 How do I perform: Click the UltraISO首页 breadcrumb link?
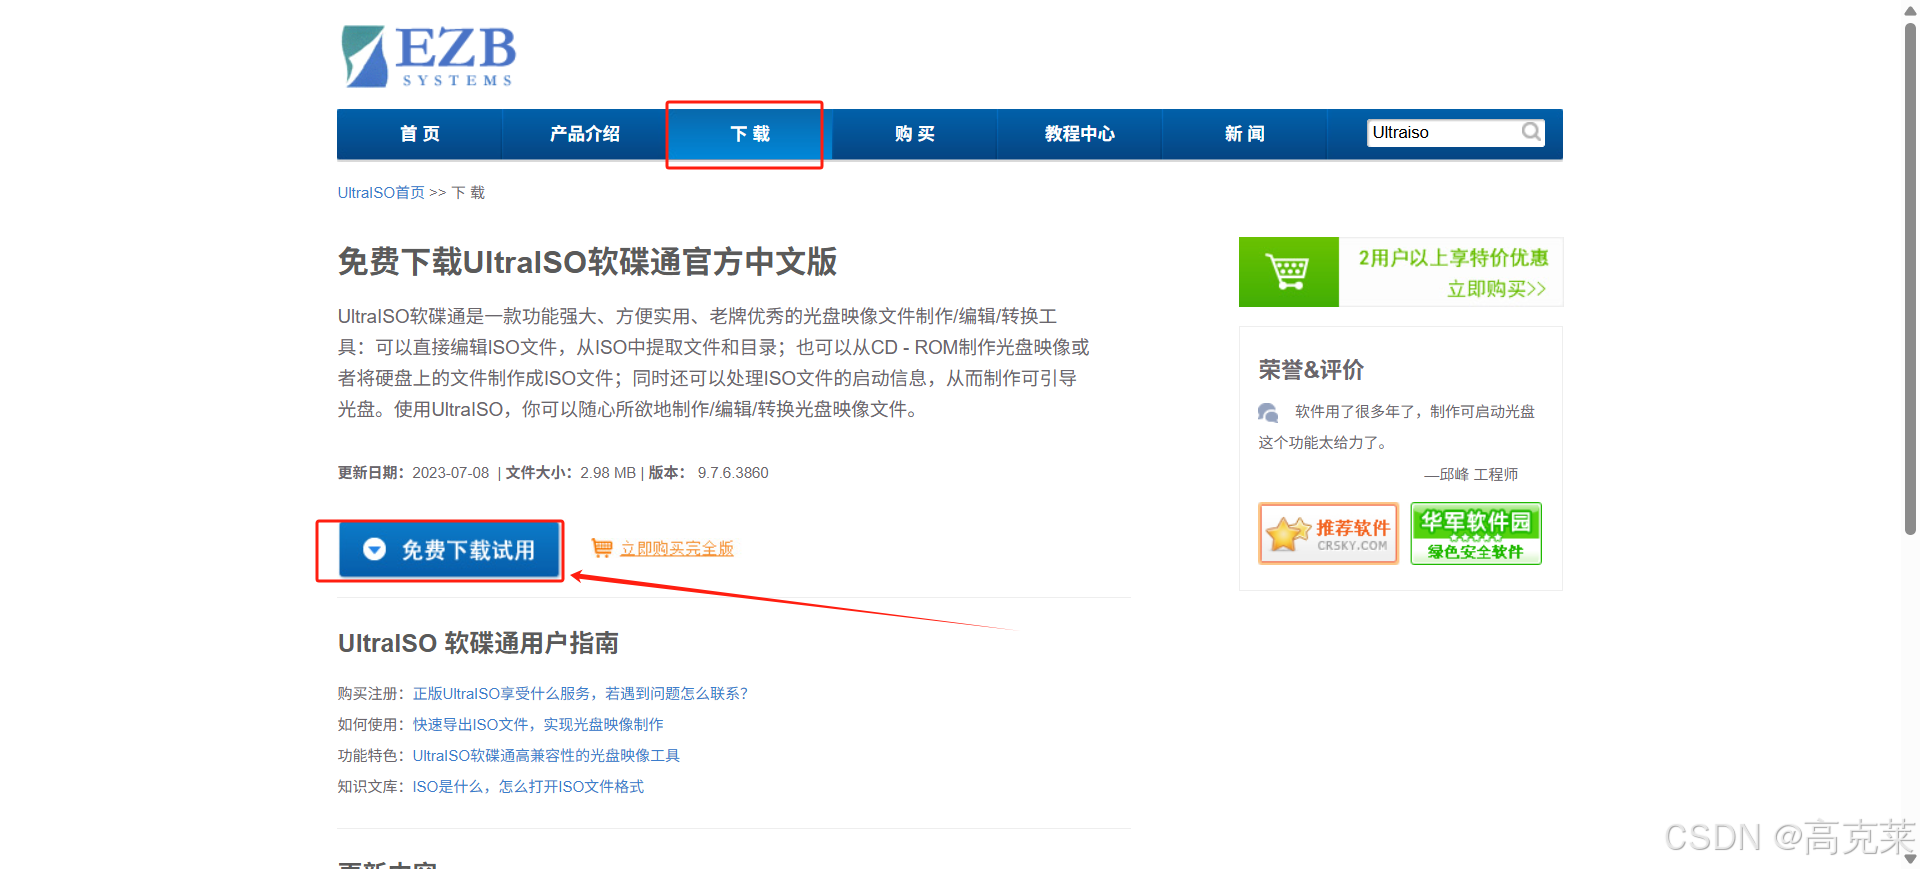(381, 192)
